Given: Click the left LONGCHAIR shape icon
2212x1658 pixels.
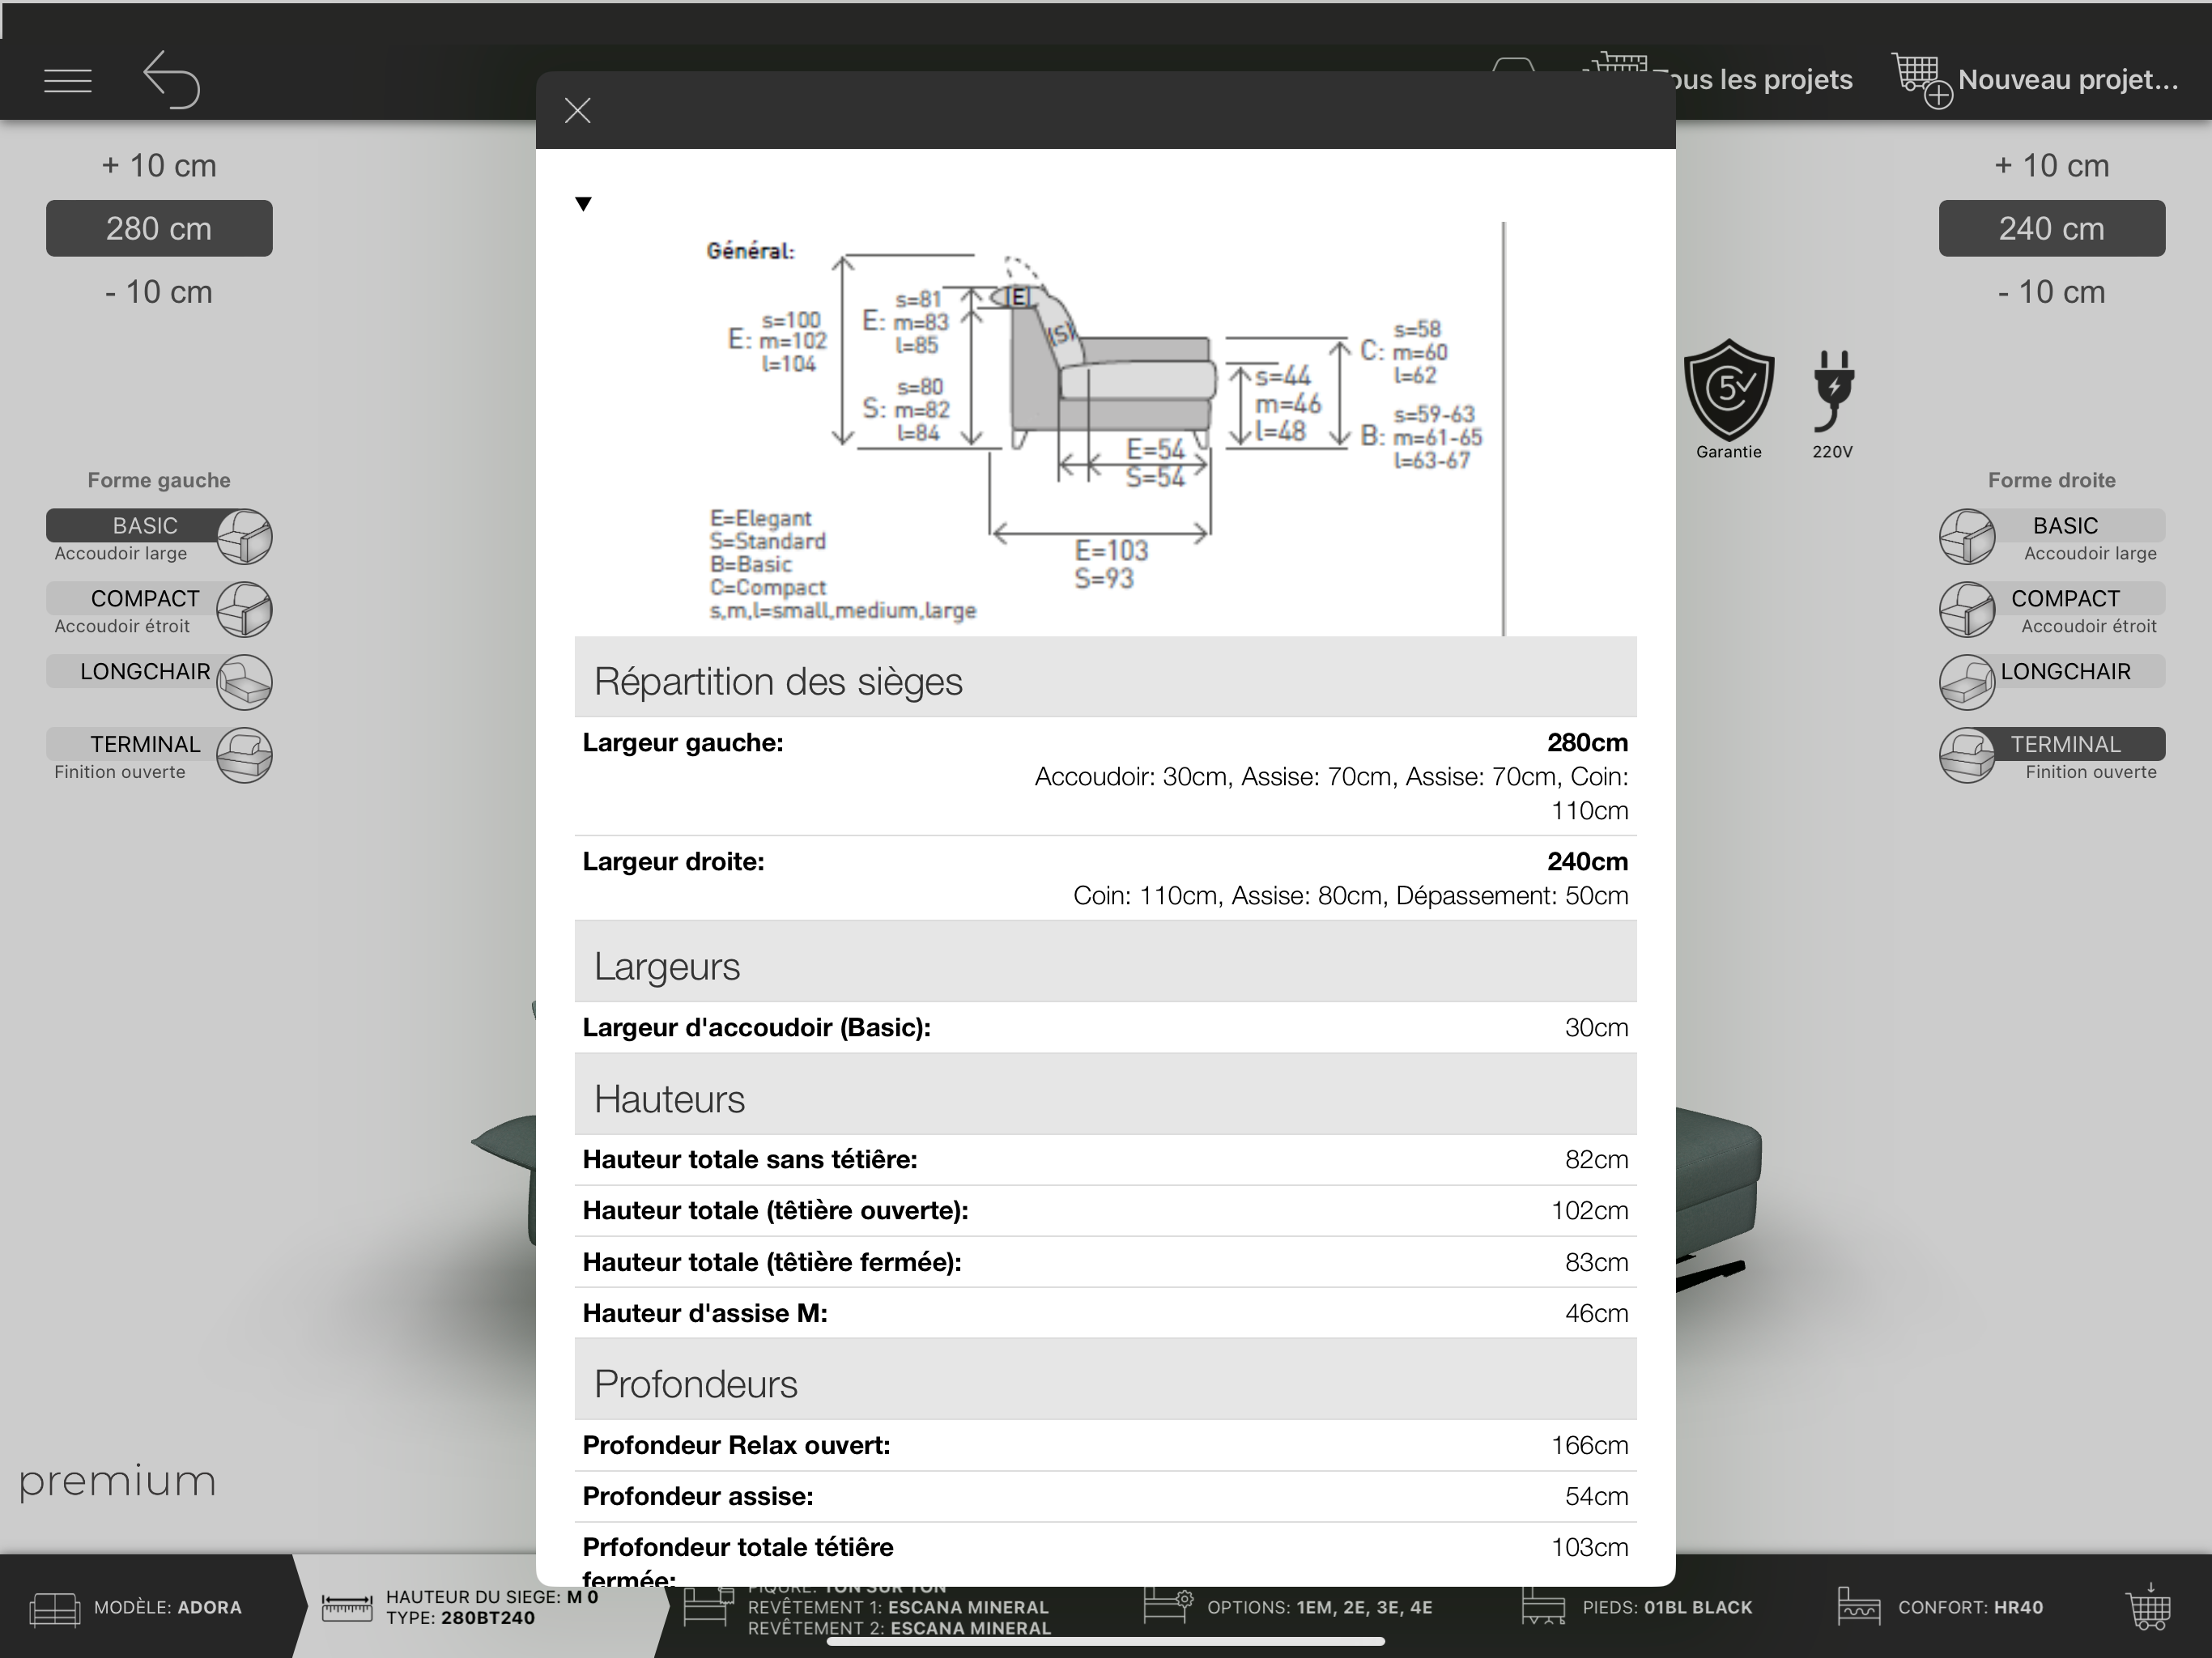Looking at the screenshot, I should click(245, 683).
